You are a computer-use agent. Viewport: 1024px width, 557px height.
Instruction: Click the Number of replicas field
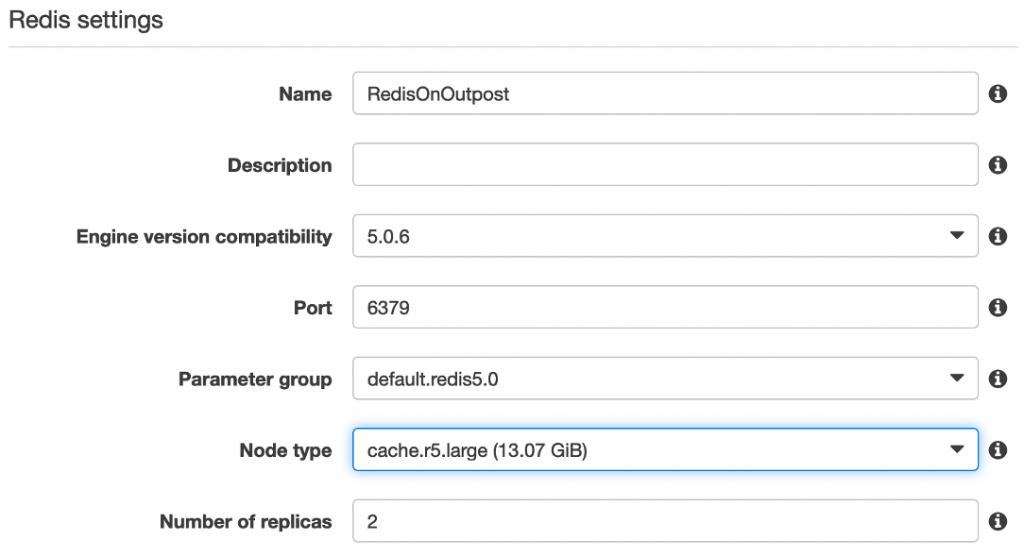click(665, 520)
